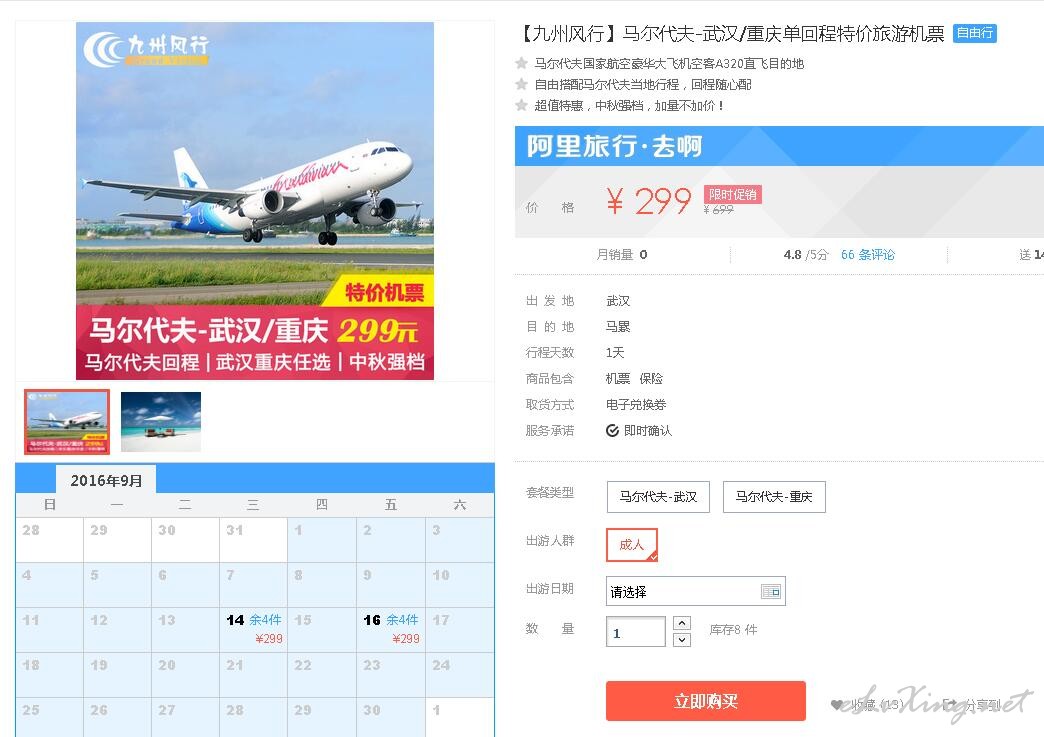1044x737 pixels.
Task: Select the 马尔代夫-重庆 package option
Action: pyautogui.click(x=774, y=497)
